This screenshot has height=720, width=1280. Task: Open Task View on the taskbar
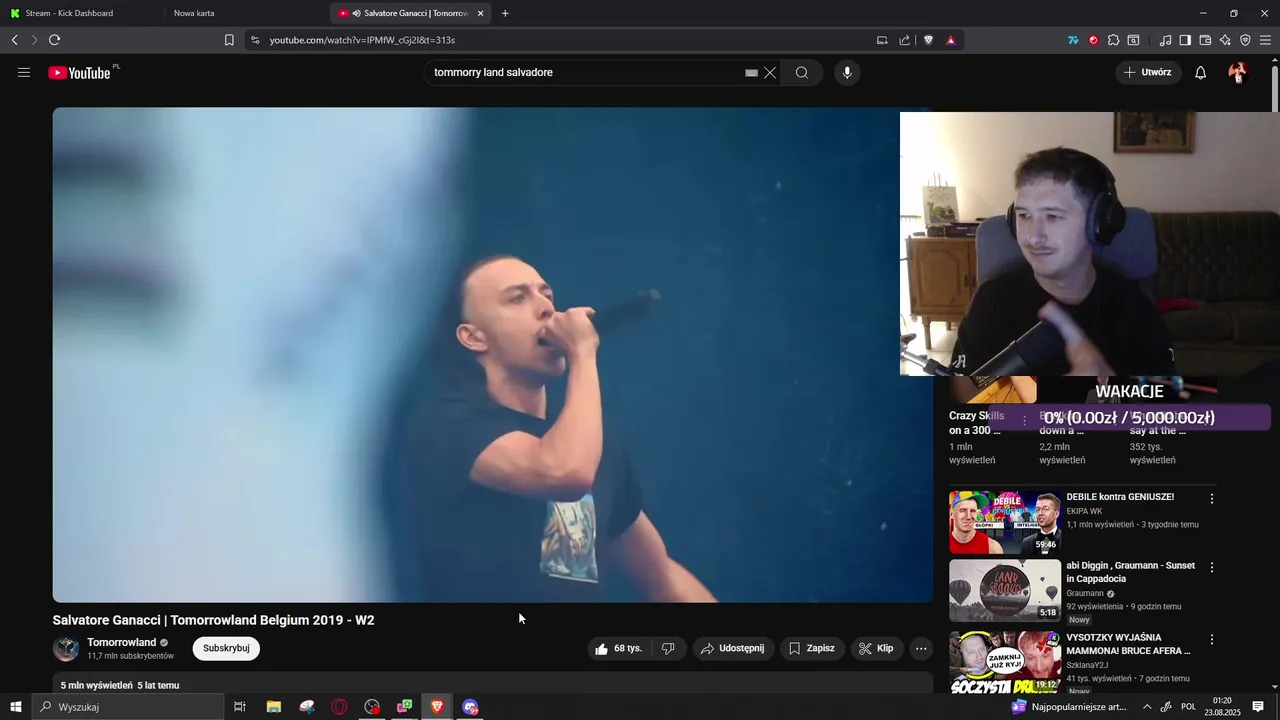(x=240, y=707)
